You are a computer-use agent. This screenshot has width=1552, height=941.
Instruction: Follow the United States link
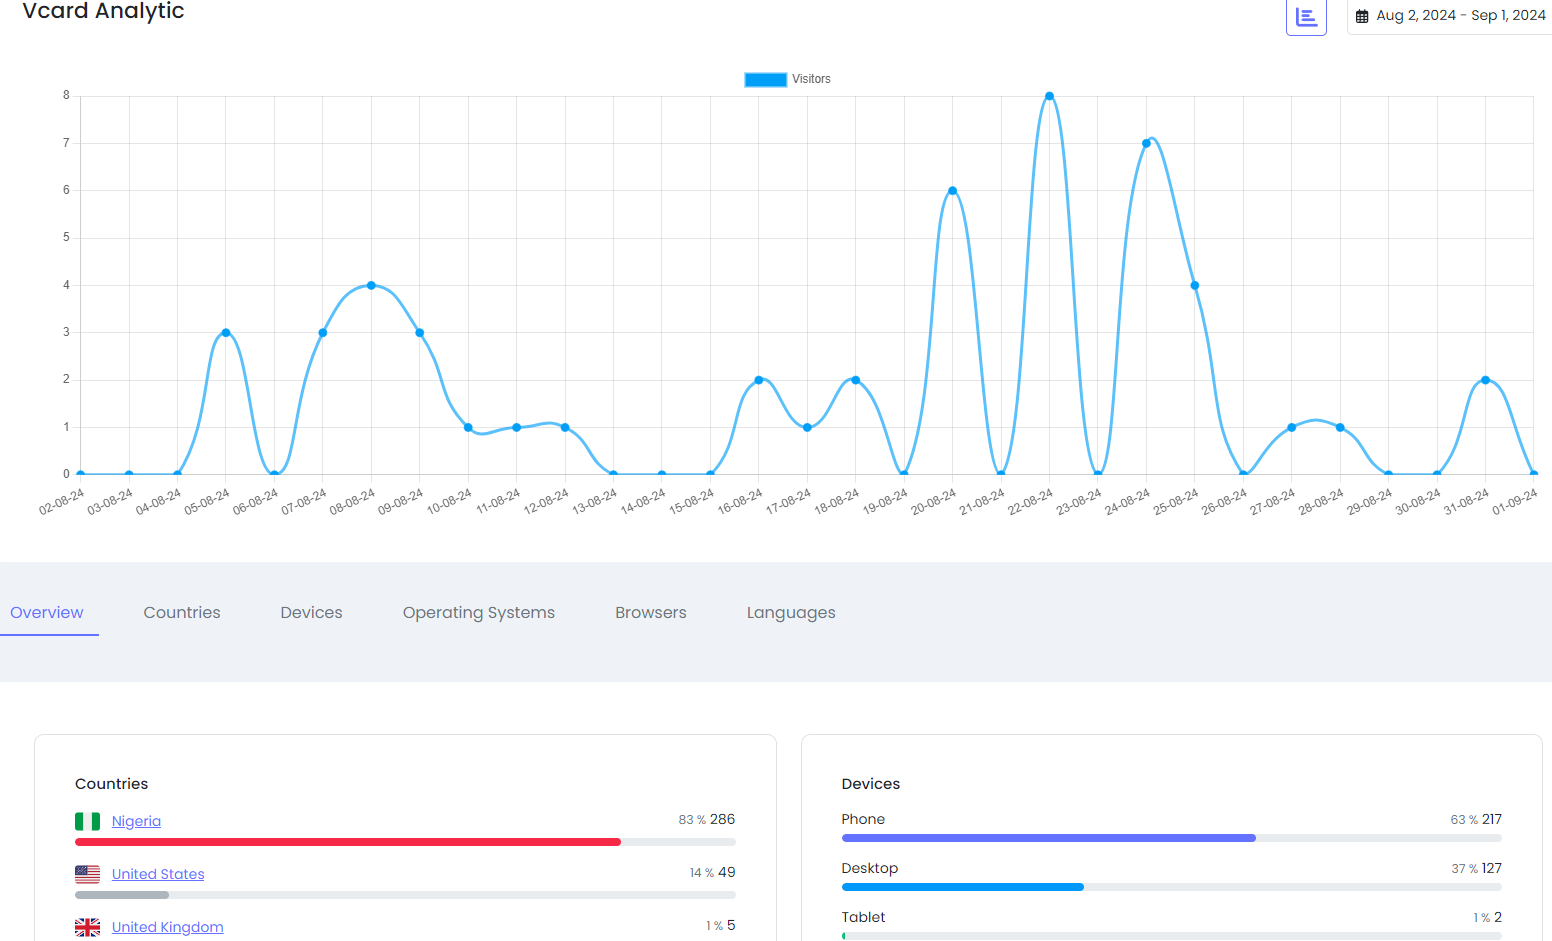pos(158,874)
